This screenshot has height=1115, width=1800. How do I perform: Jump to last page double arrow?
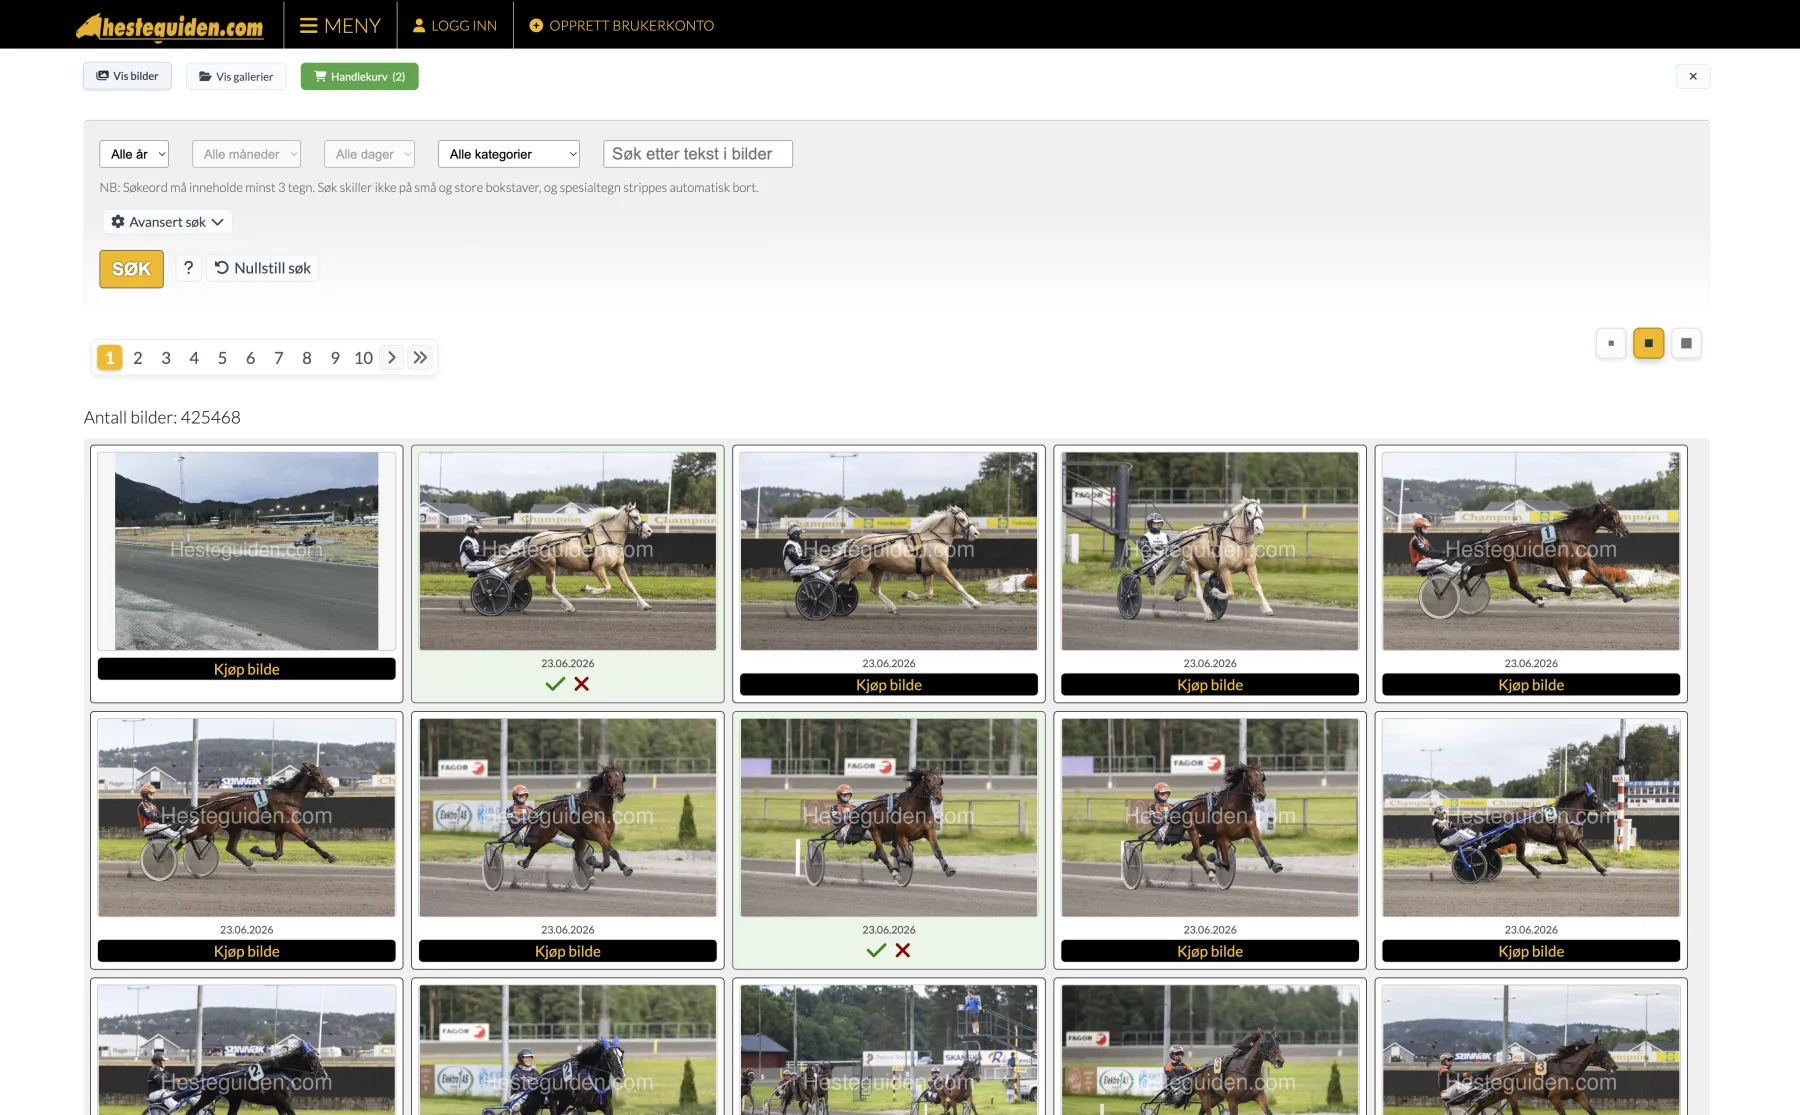[420, 358]
